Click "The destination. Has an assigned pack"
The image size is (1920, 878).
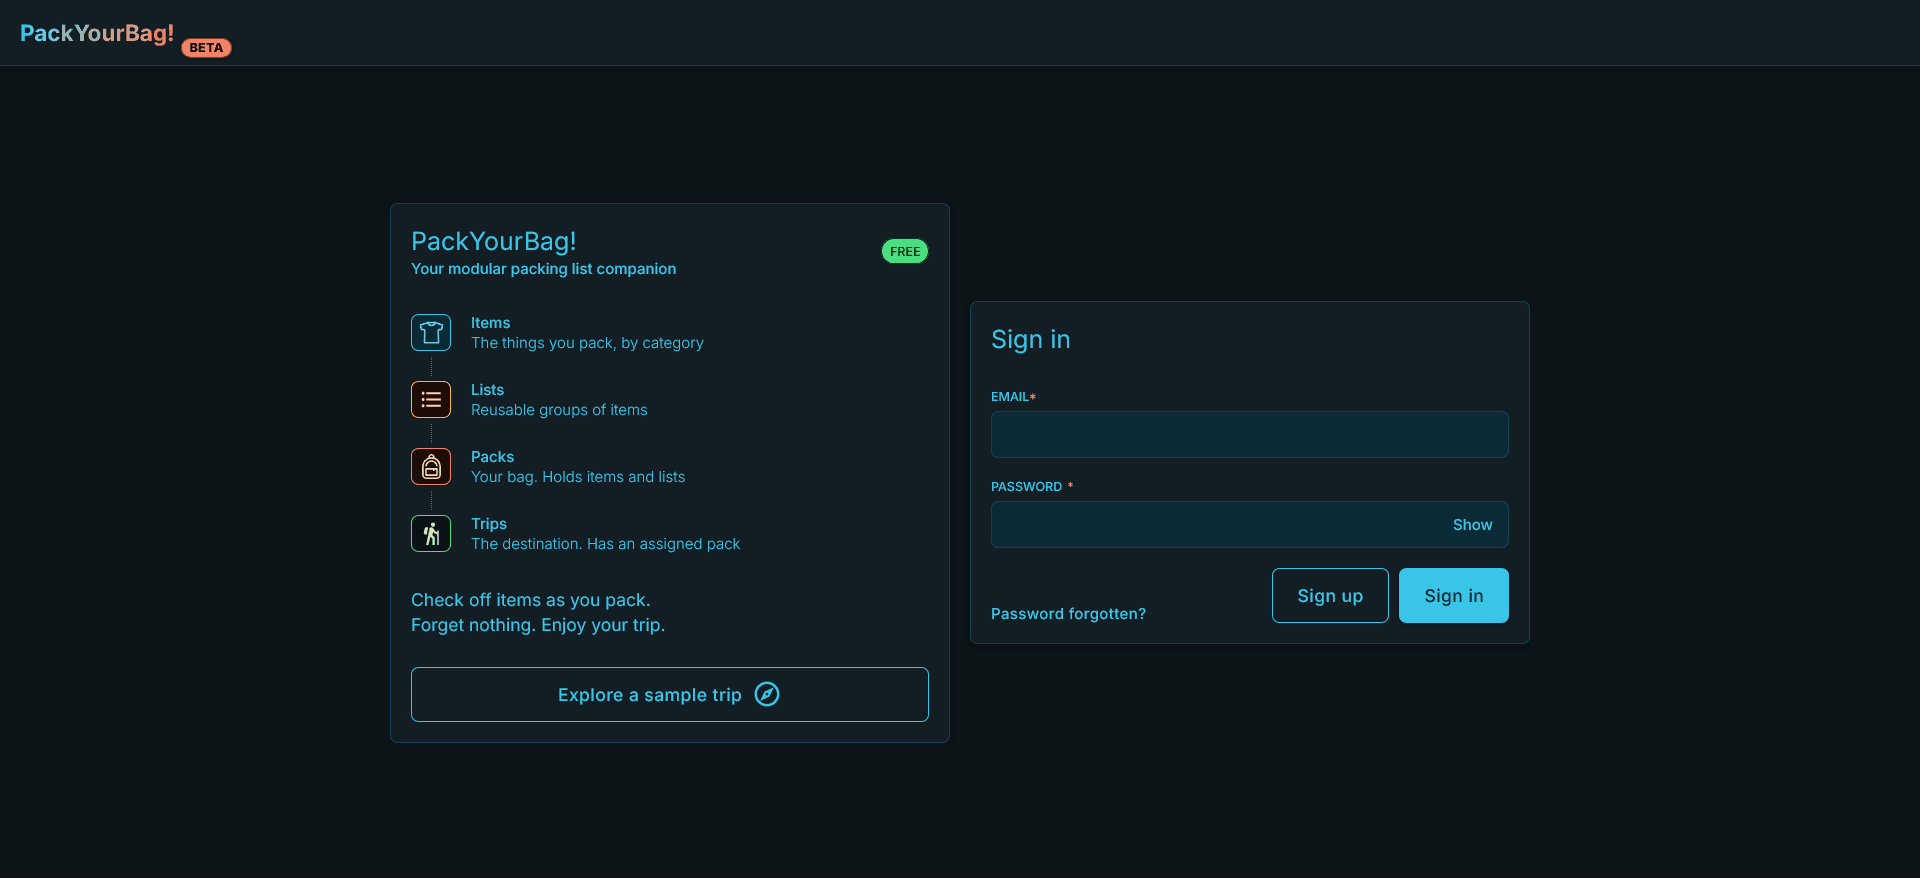[x=605, y=544]
